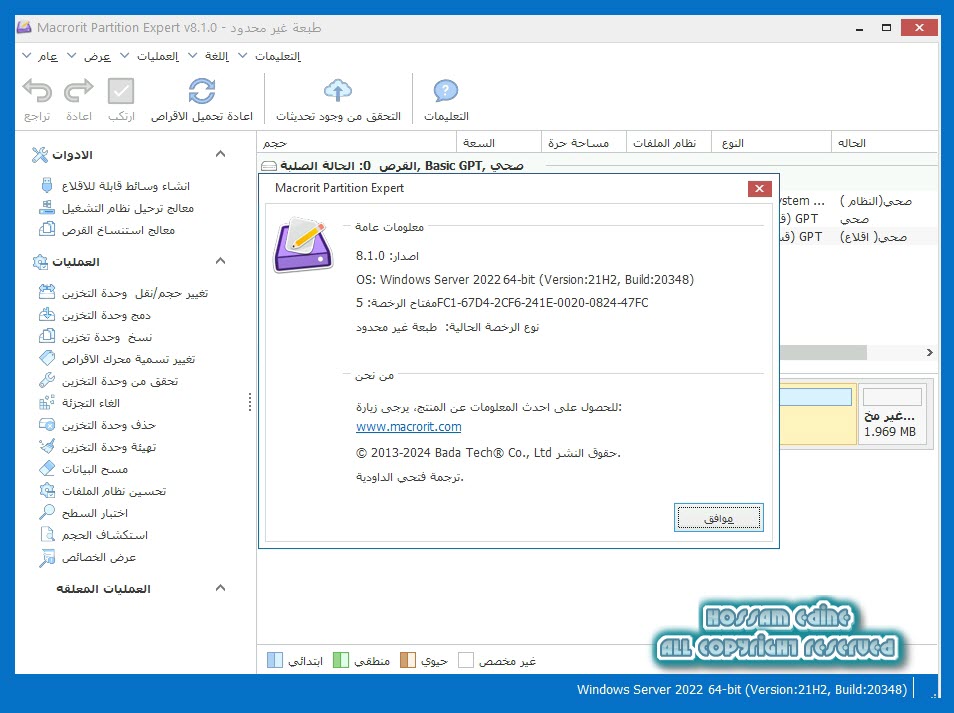Viewport: 954px width, 713px height.
Task: Click the horizontal scrollbar thumb in partition list
Action: [x=823, y=352]
